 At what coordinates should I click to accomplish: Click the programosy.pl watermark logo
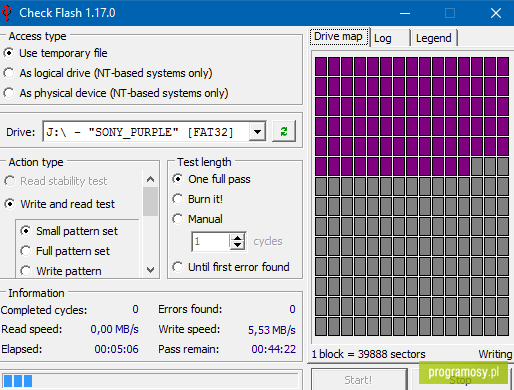coord(463,373)
